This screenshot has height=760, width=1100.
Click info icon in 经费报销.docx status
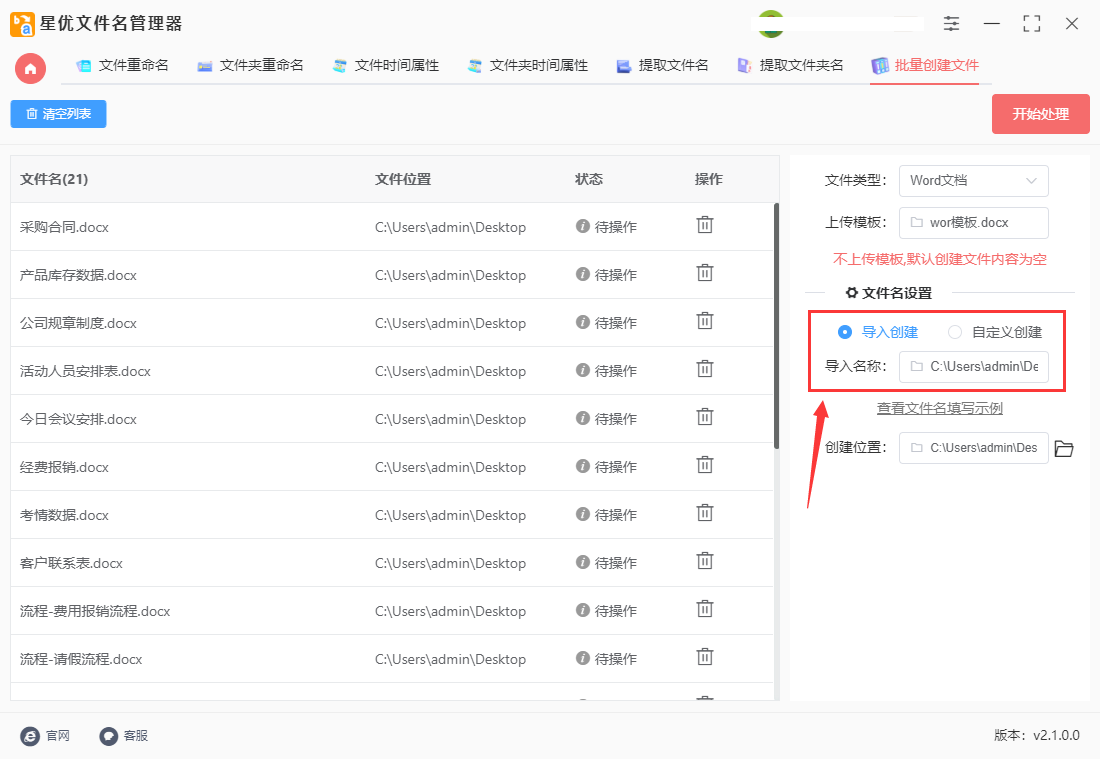point(582,466)
